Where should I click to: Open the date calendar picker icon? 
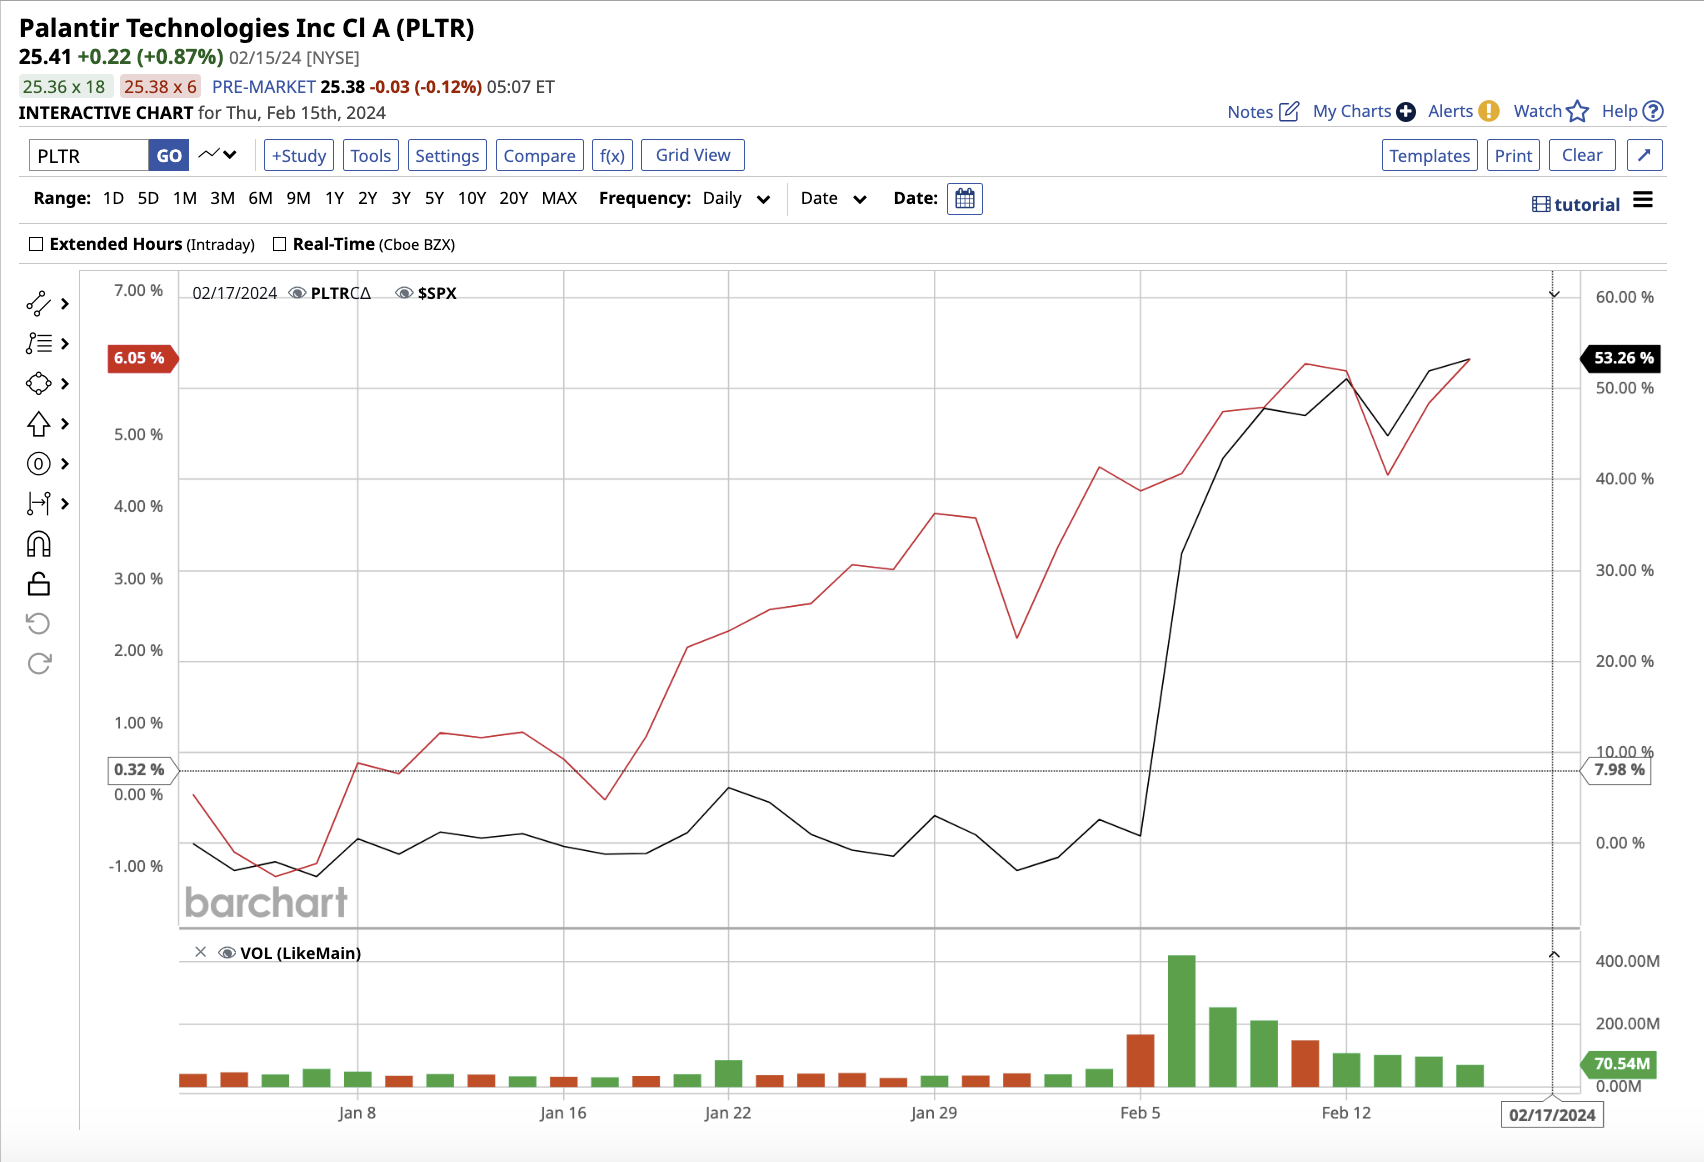coord(964,199)
